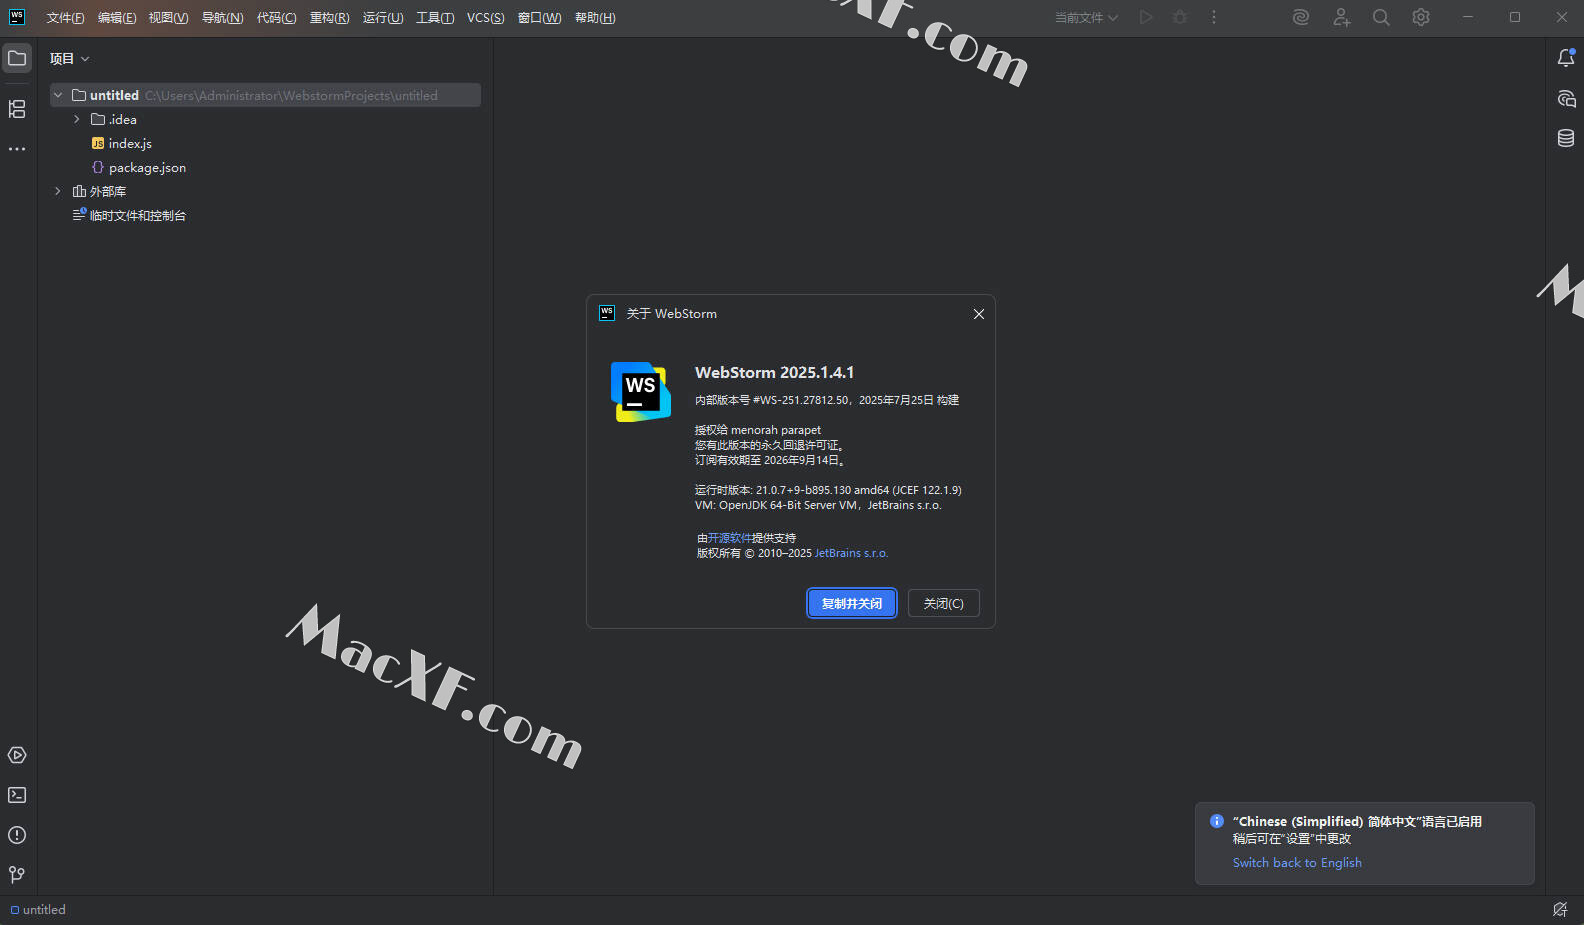The height and width of the screenshot is (925, 1584).
Task: Click the 授权给 menorah parapet text
Action: point(758,430)
